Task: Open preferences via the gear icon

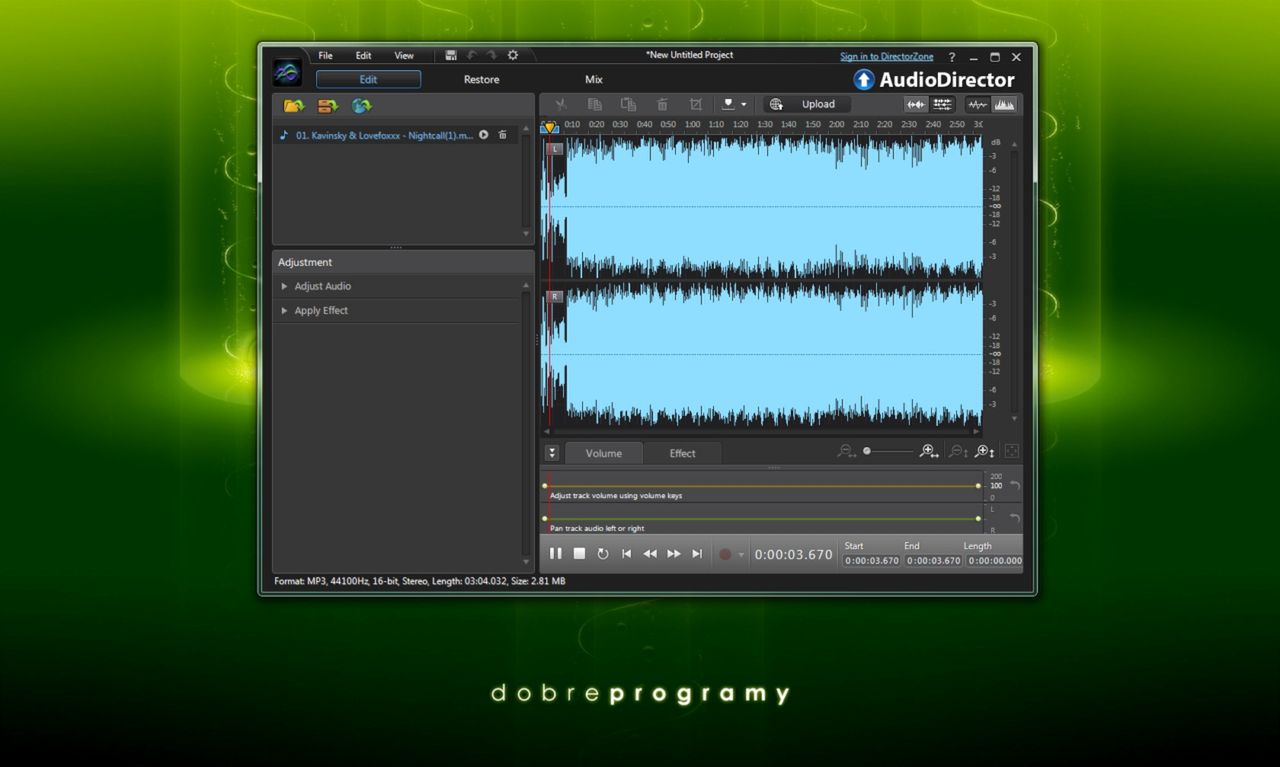Action: 513,55
